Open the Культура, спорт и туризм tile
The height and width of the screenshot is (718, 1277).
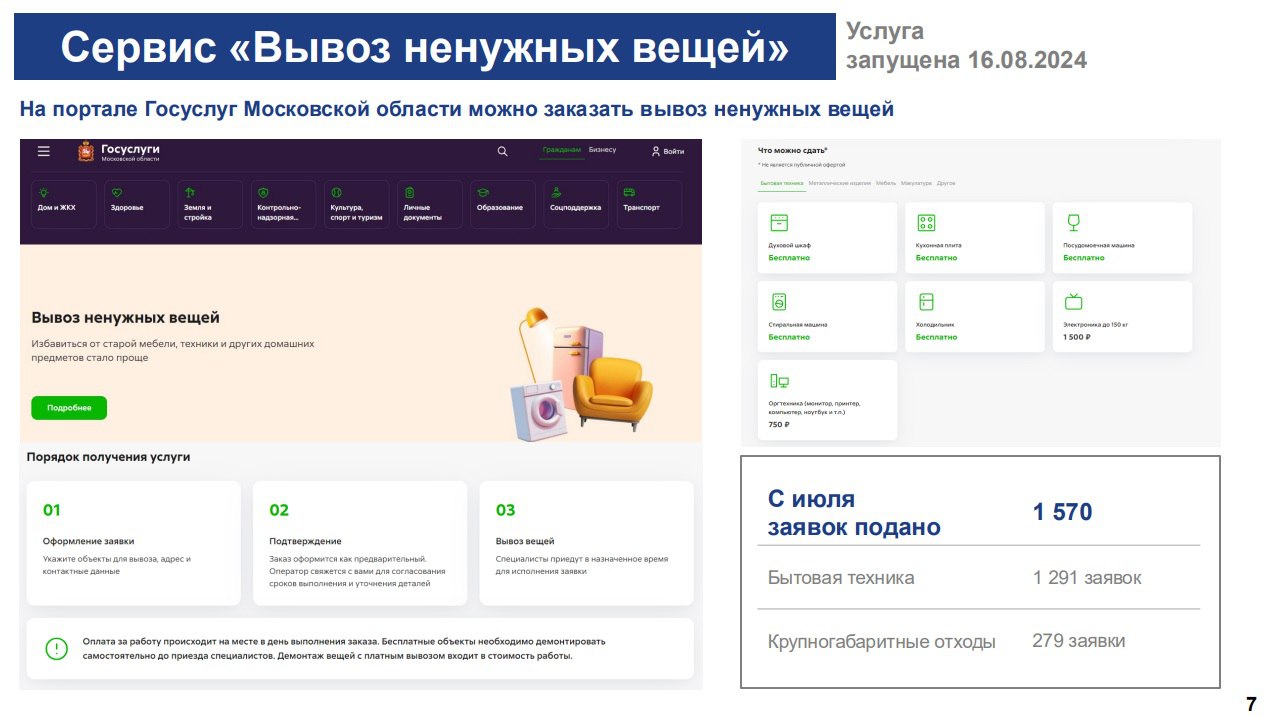pos(354,204)
